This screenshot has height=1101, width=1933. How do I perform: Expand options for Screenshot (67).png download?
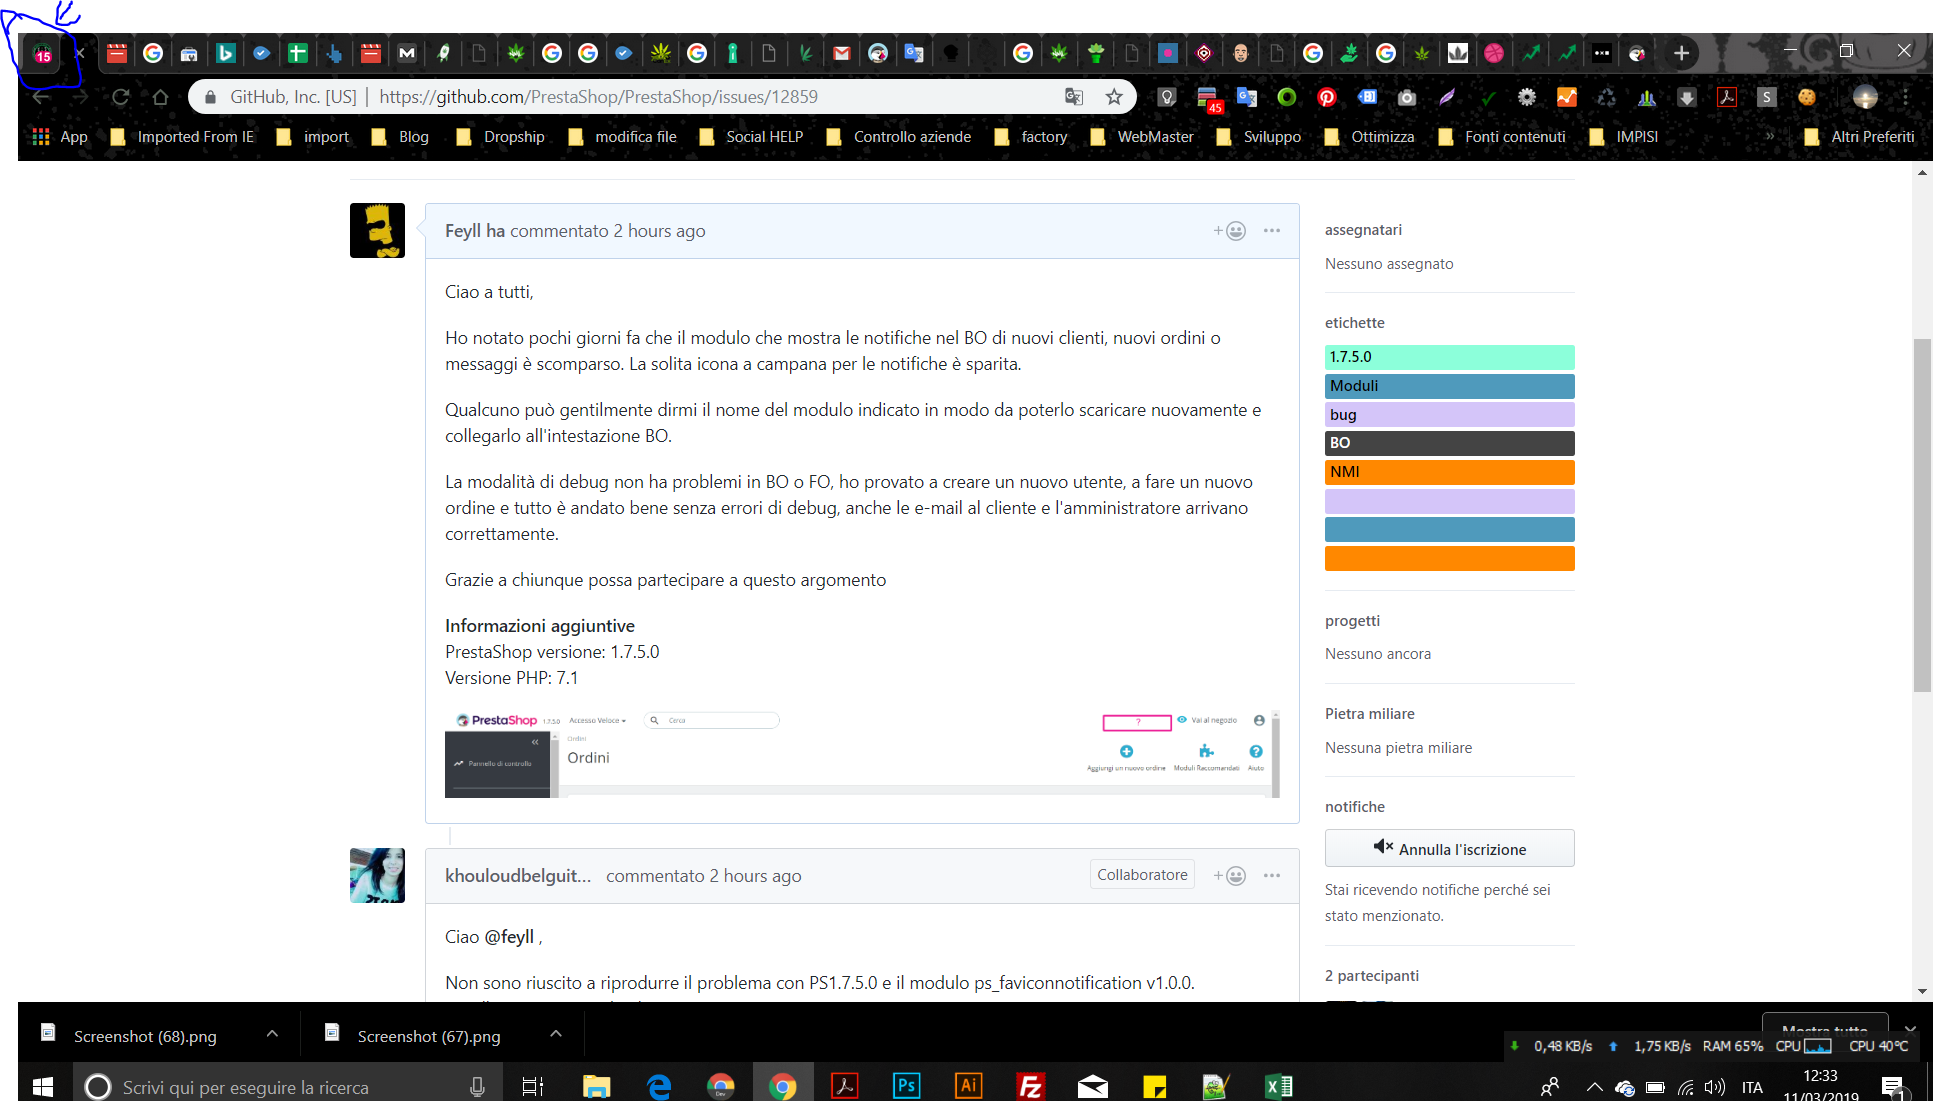(556, 1035)
